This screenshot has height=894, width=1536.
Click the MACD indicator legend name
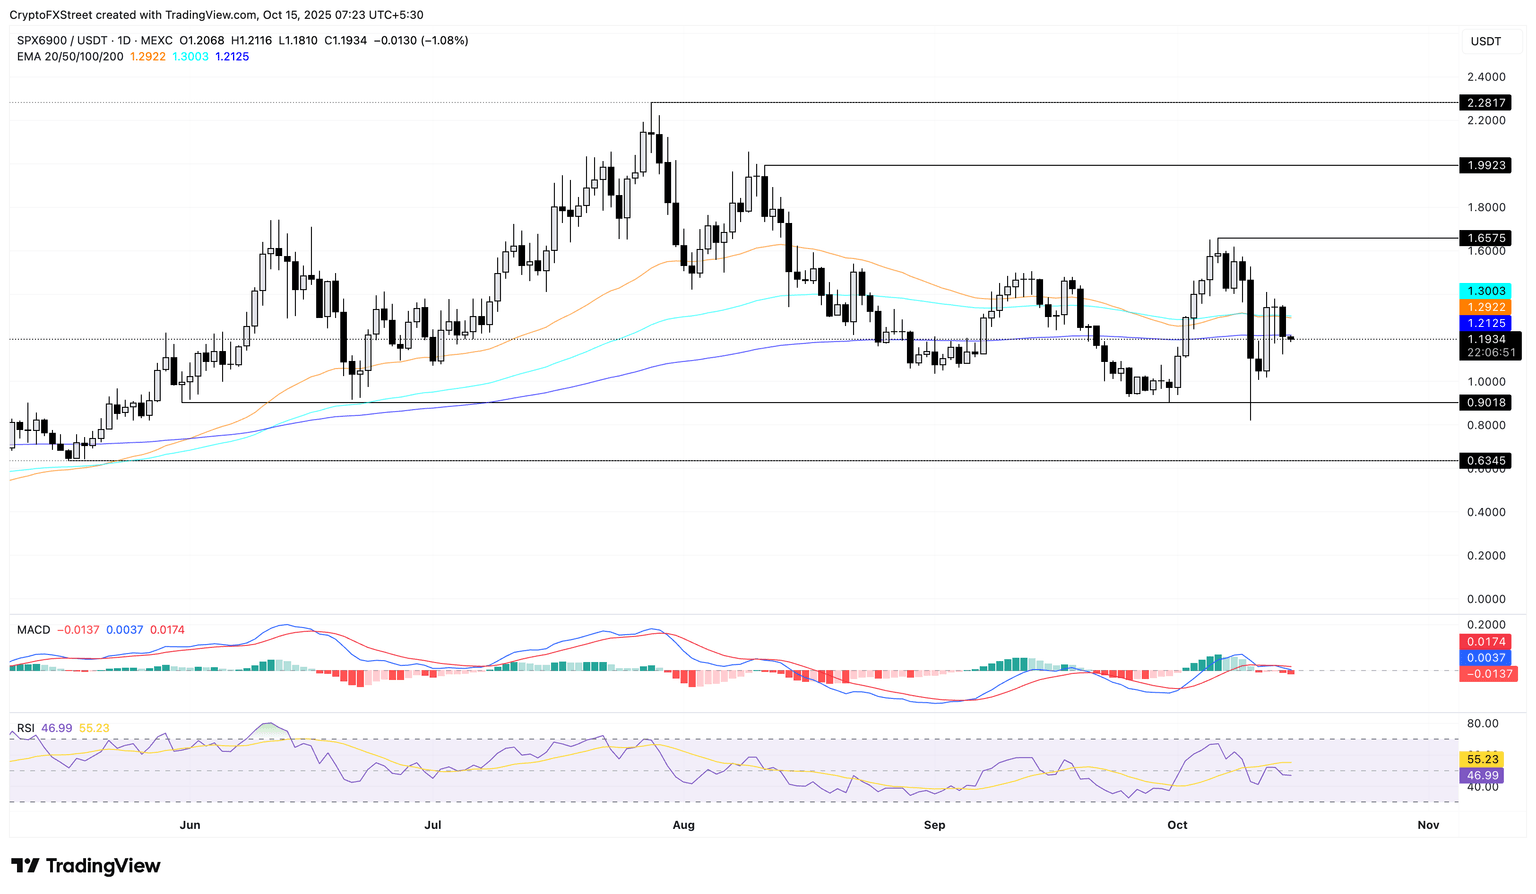pyautogui.click(x=33, y=630)
